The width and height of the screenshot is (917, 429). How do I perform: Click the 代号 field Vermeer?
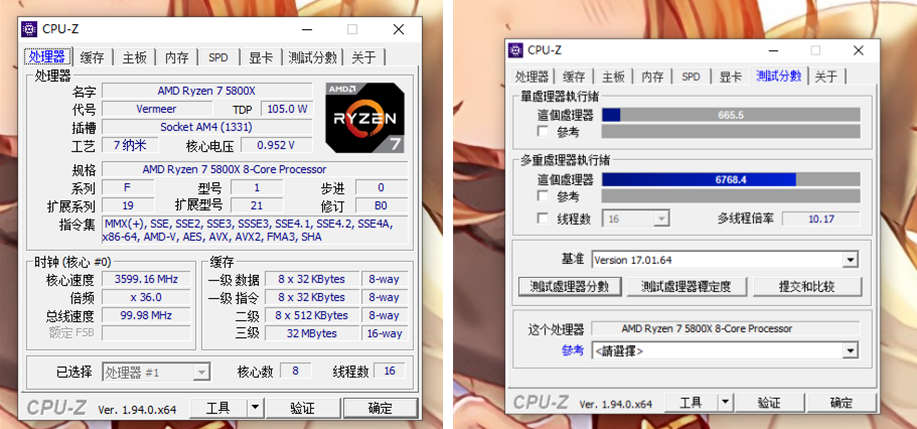tap(157, 109)
